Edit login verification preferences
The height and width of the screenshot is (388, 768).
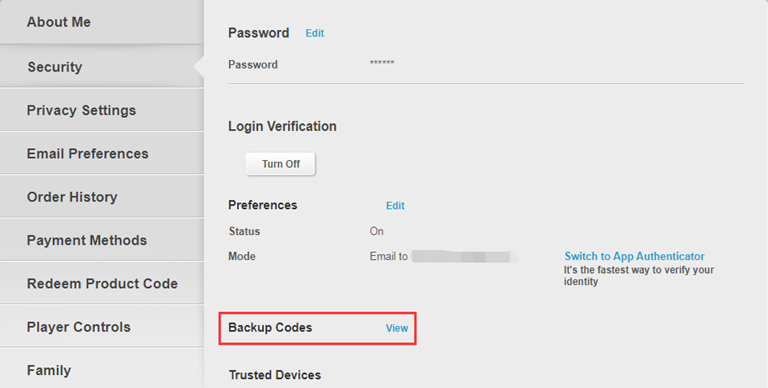pos(395,206)
